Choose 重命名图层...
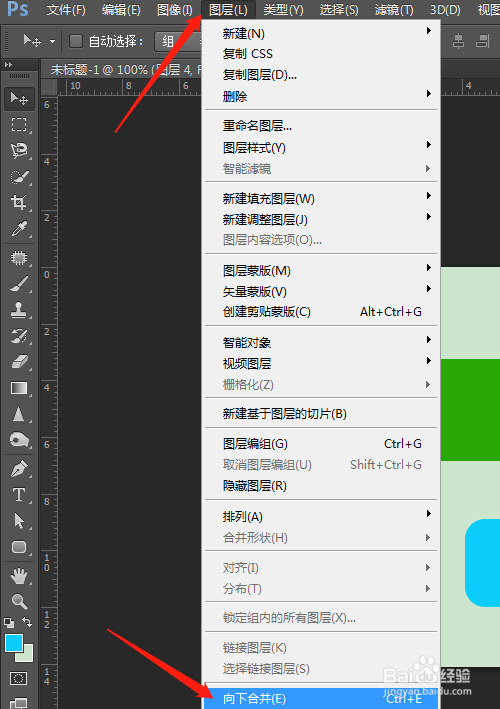Screen dimensions: 500x709 (321, 126)
